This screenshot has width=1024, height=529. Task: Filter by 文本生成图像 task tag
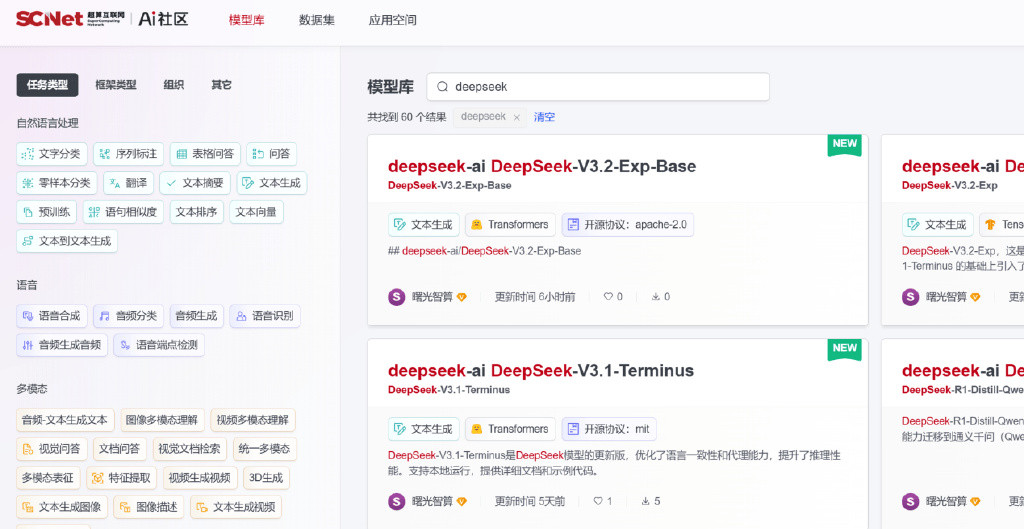coord(62,507)
